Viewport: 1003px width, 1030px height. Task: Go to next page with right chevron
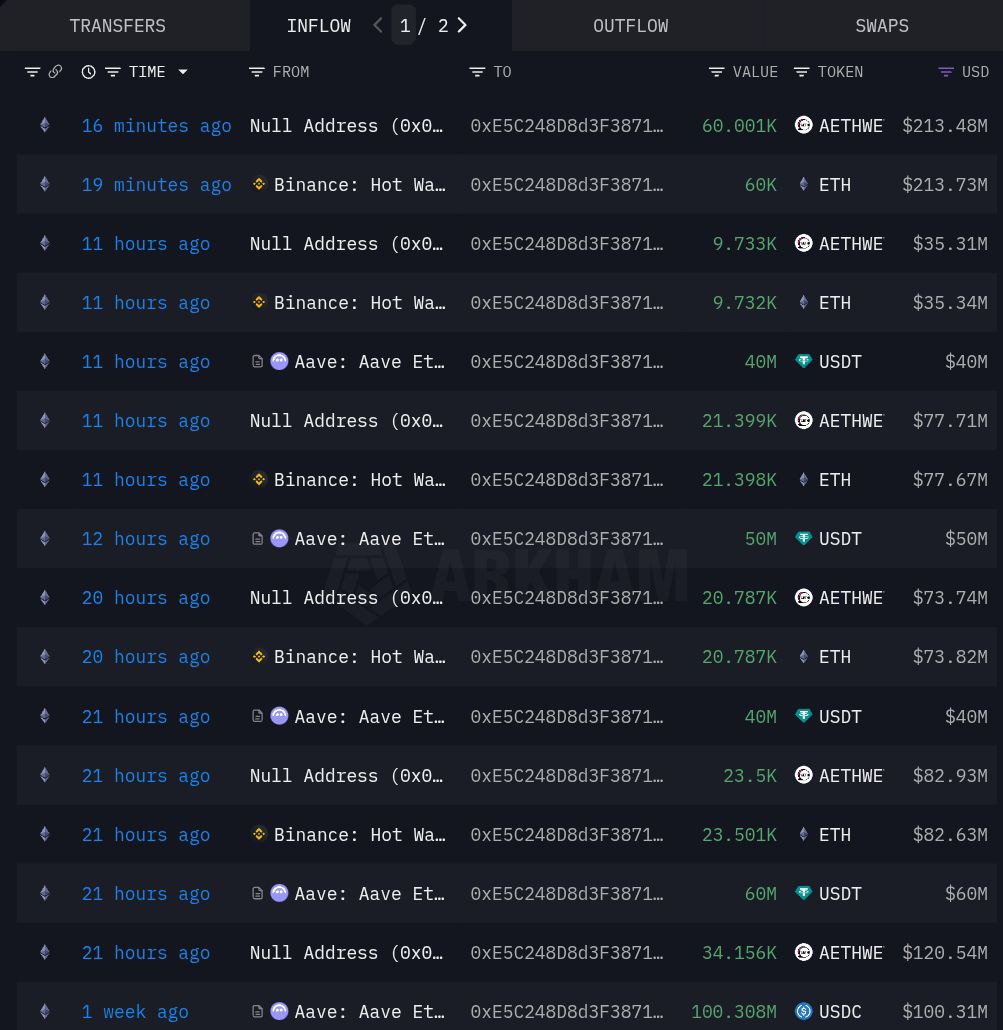coord(461,25)
